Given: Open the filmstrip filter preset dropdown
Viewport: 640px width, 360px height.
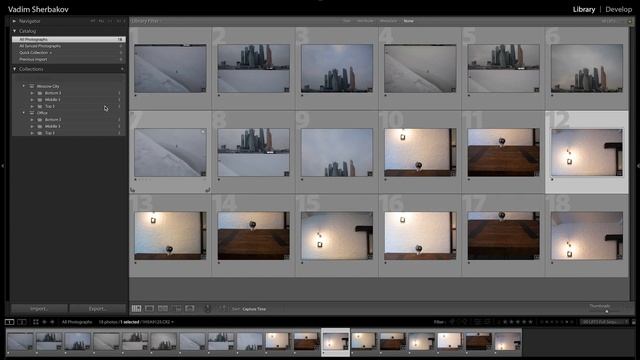Looking at the screenshot, I should (604, 322).
